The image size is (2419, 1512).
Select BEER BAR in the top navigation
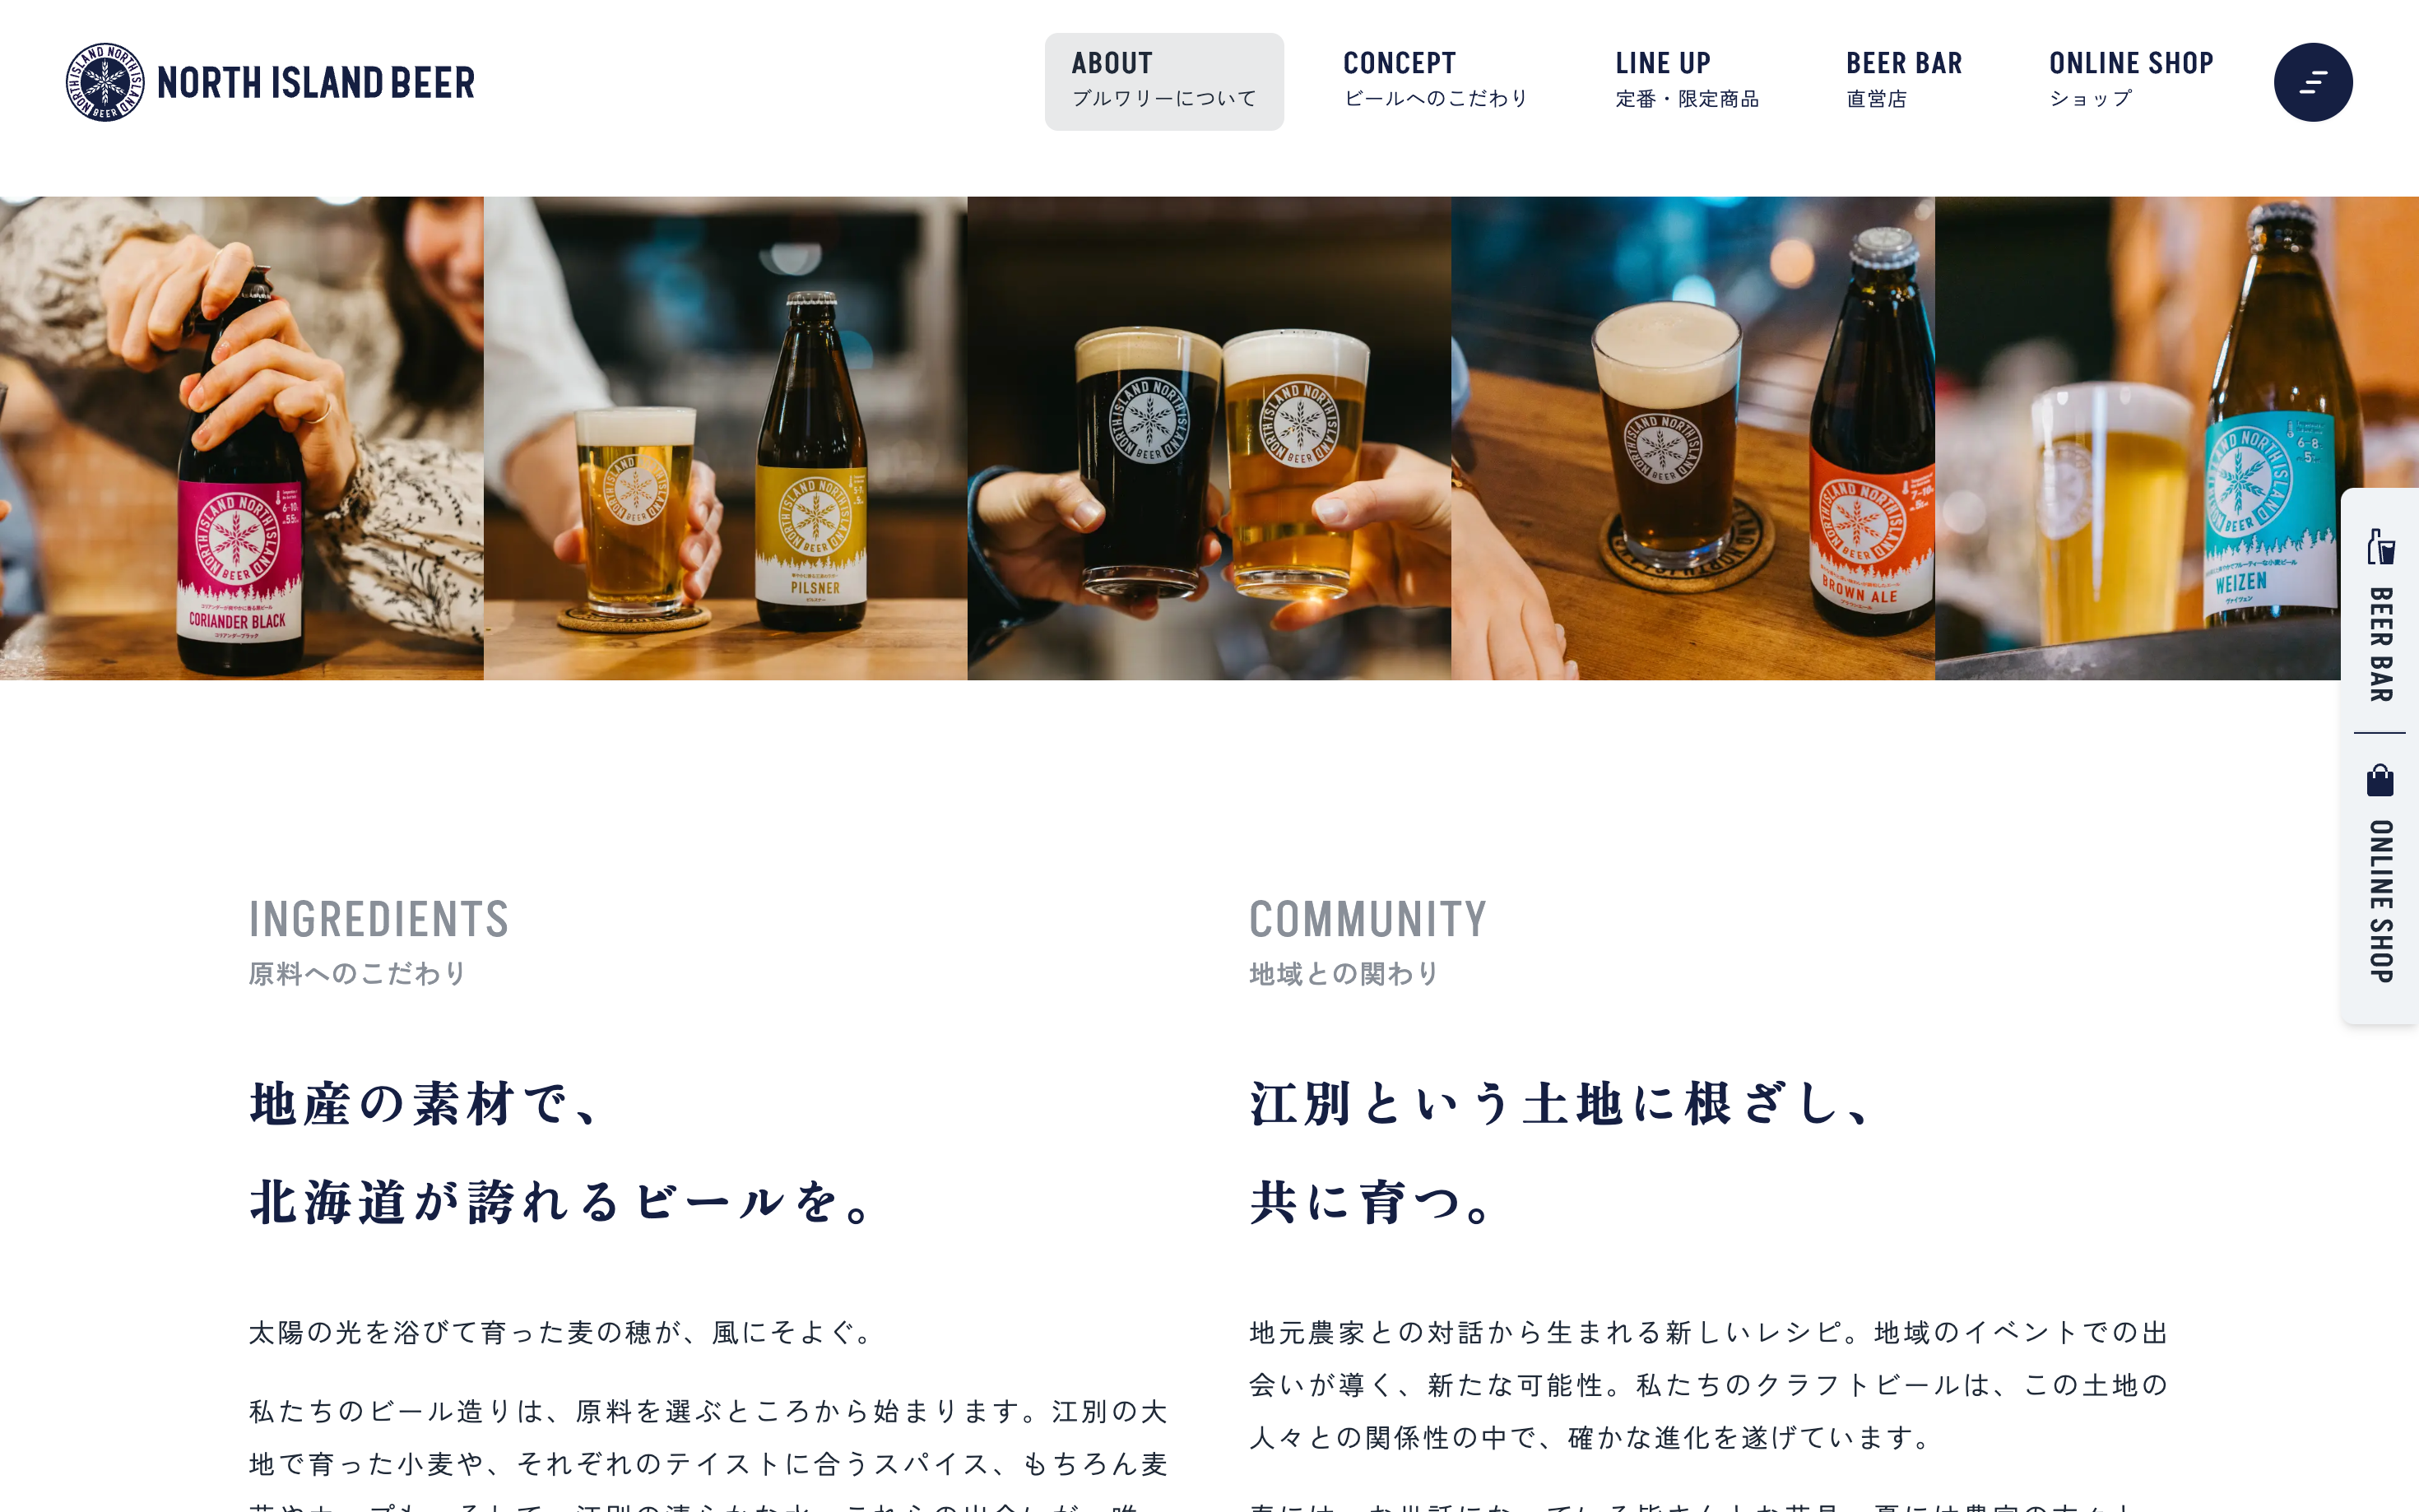click(x=1904, y=81)
